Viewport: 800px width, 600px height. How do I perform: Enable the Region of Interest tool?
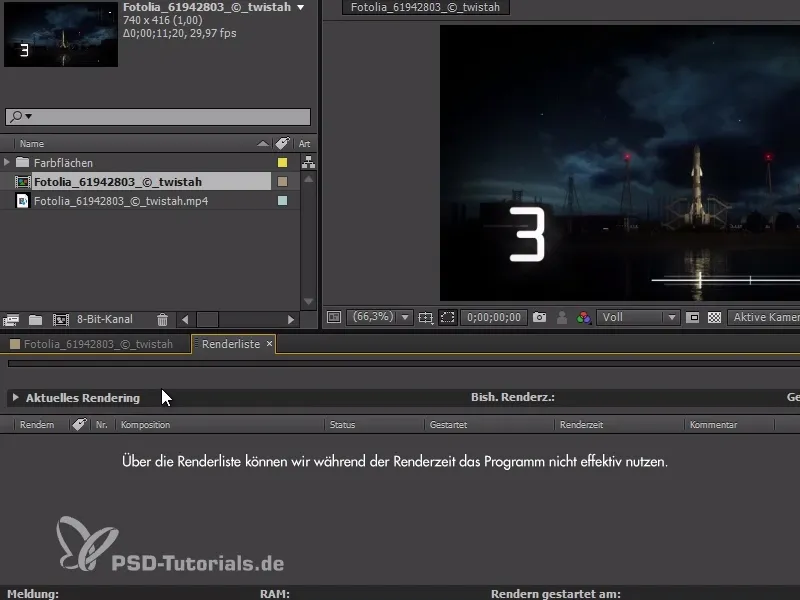tap(447, 317)
